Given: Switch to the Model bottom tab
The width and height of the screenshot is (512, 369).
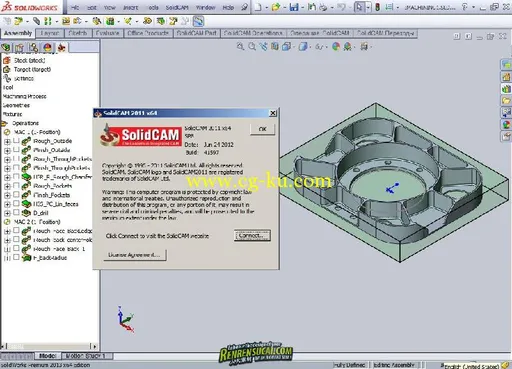Looking at the screenshot, I should pos(48,356).
